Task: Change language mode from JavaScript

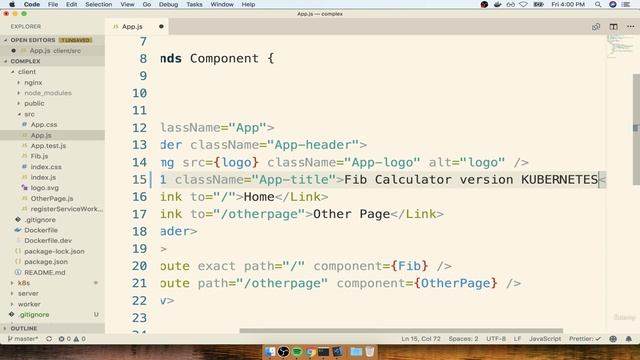Action: [x=545, y=339]
